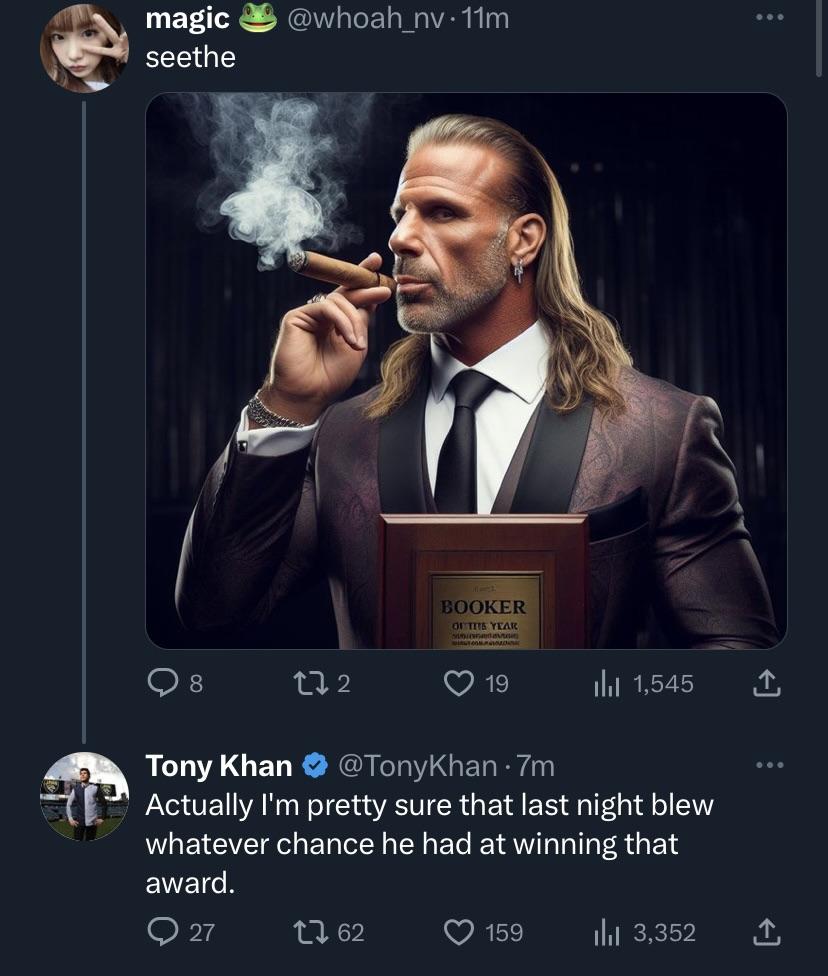Click the Tony Khan display name
This screenshot has height=976, width=828.
pyautogui.click(x=219, y=766)
